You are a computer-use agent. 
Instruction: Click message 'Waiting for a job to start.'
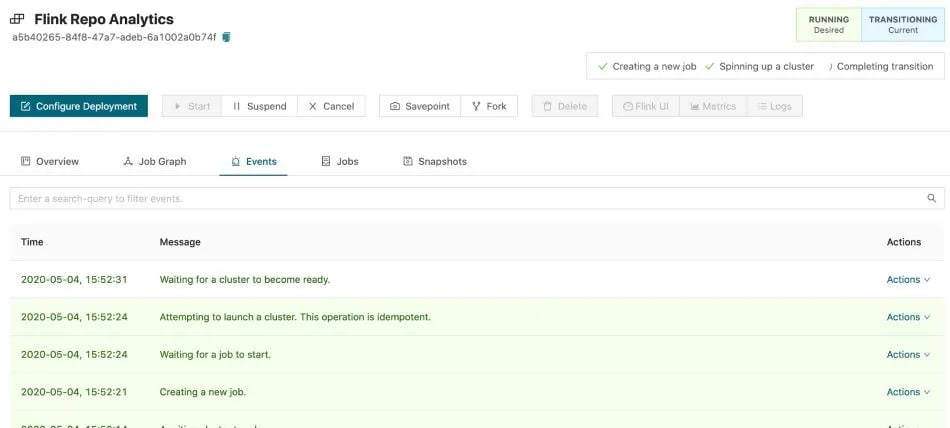click(x=215, y=355)
